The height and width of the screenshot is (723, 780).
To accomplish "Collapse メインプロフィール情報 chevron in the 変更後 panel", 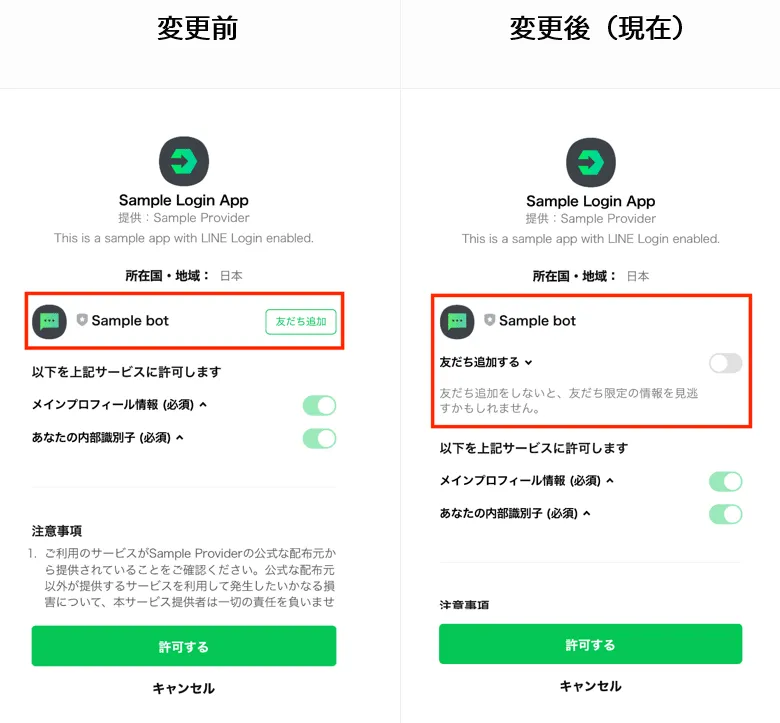I will coord(610,480).
